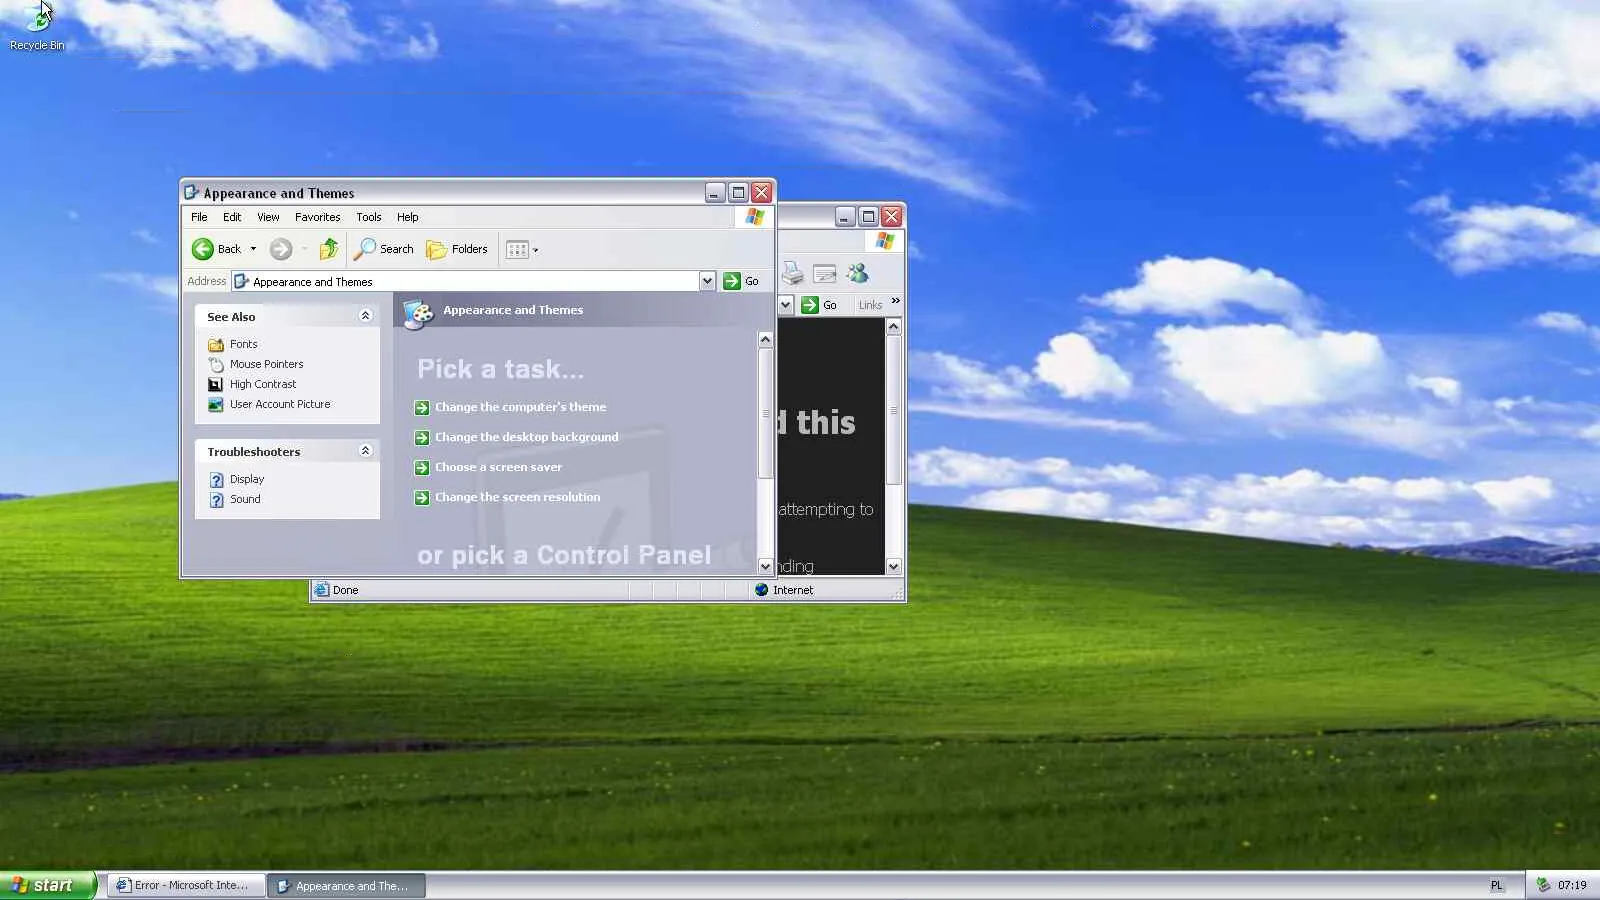Open the Back history dropdown arrow
Screen dimensions: 1600x900
coord(253,249)
